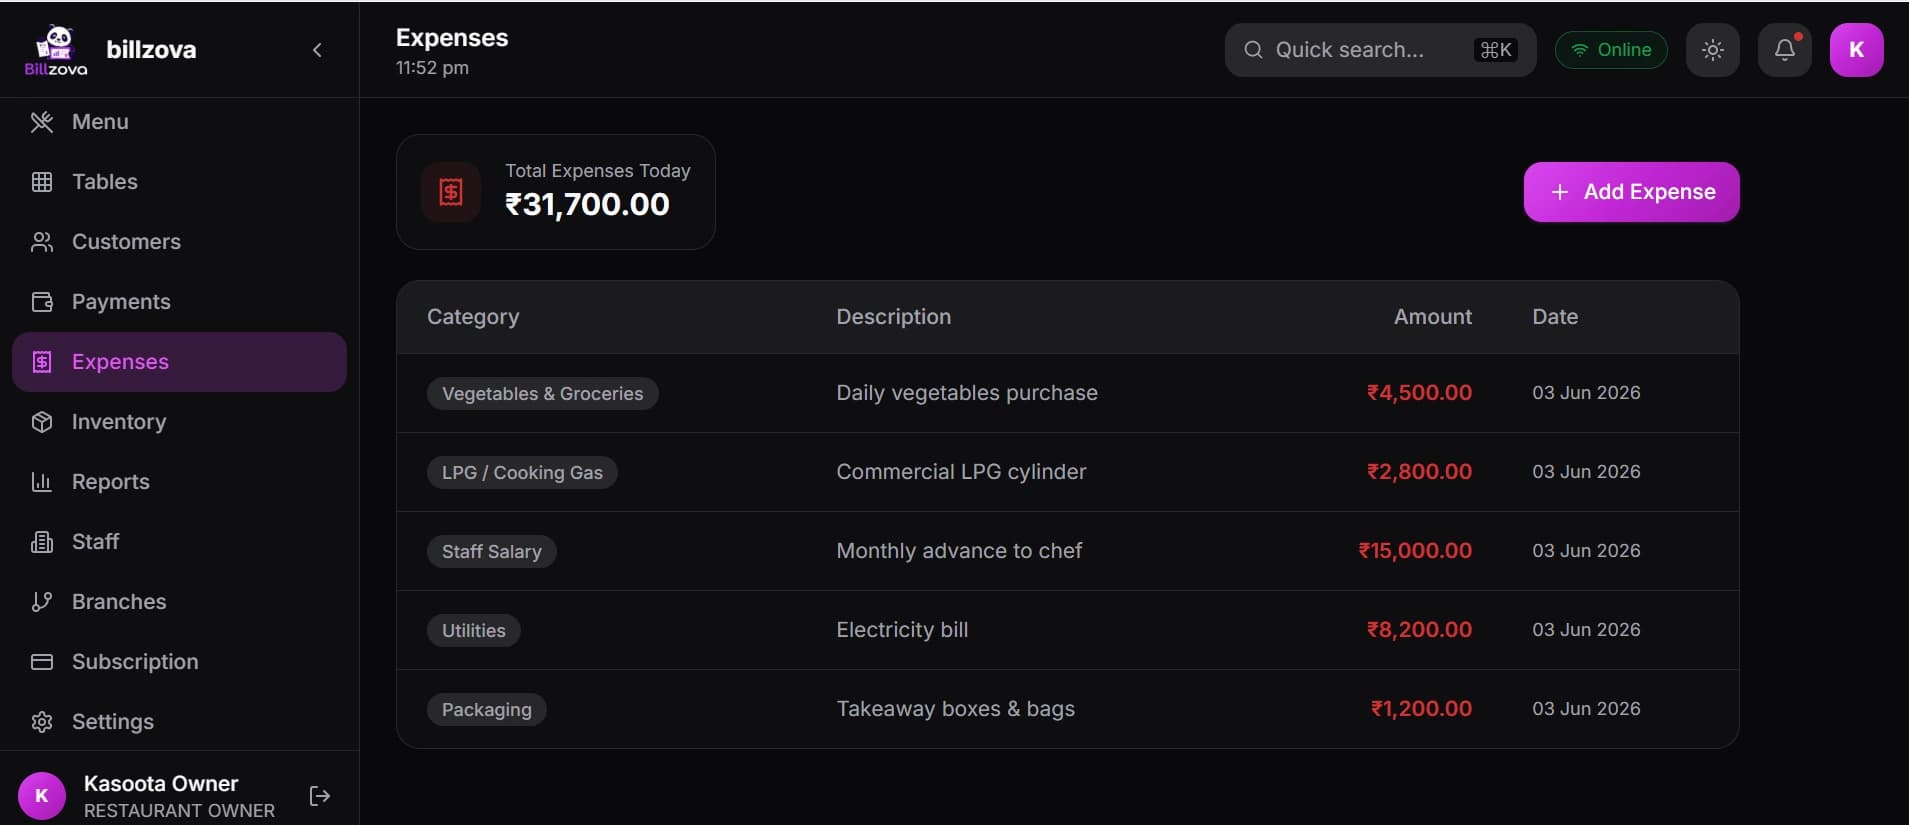
Task: Open the Payments label
Action: (121, 302)
